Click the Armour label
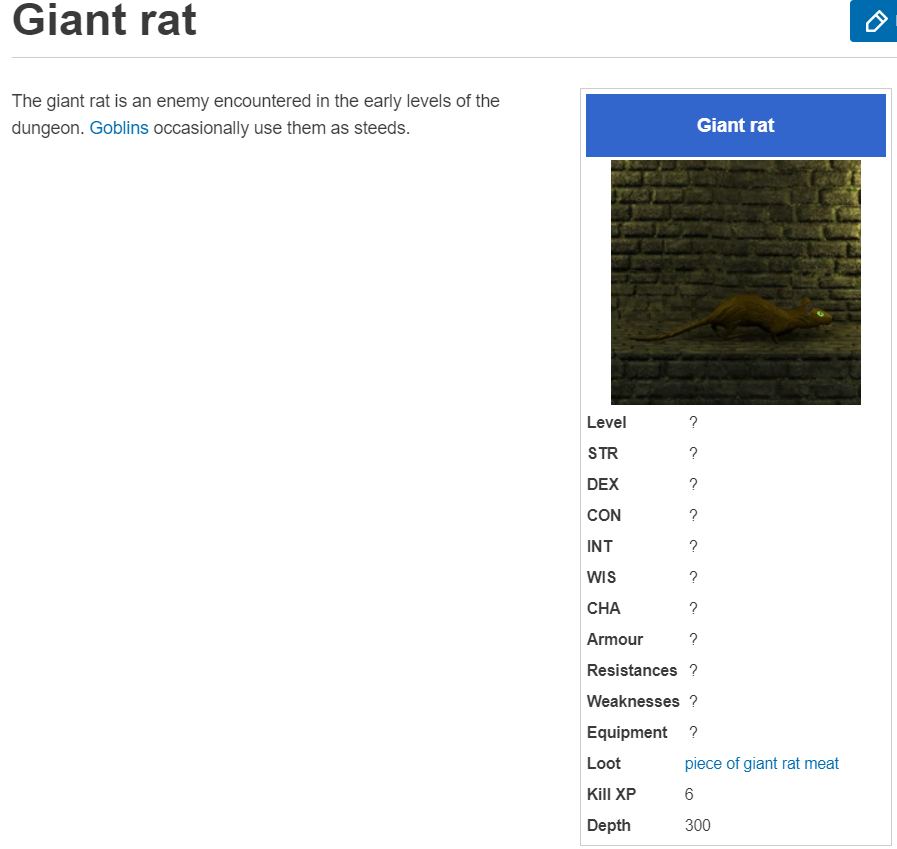This screenshot has width=897, height=849. coord(615,639)
